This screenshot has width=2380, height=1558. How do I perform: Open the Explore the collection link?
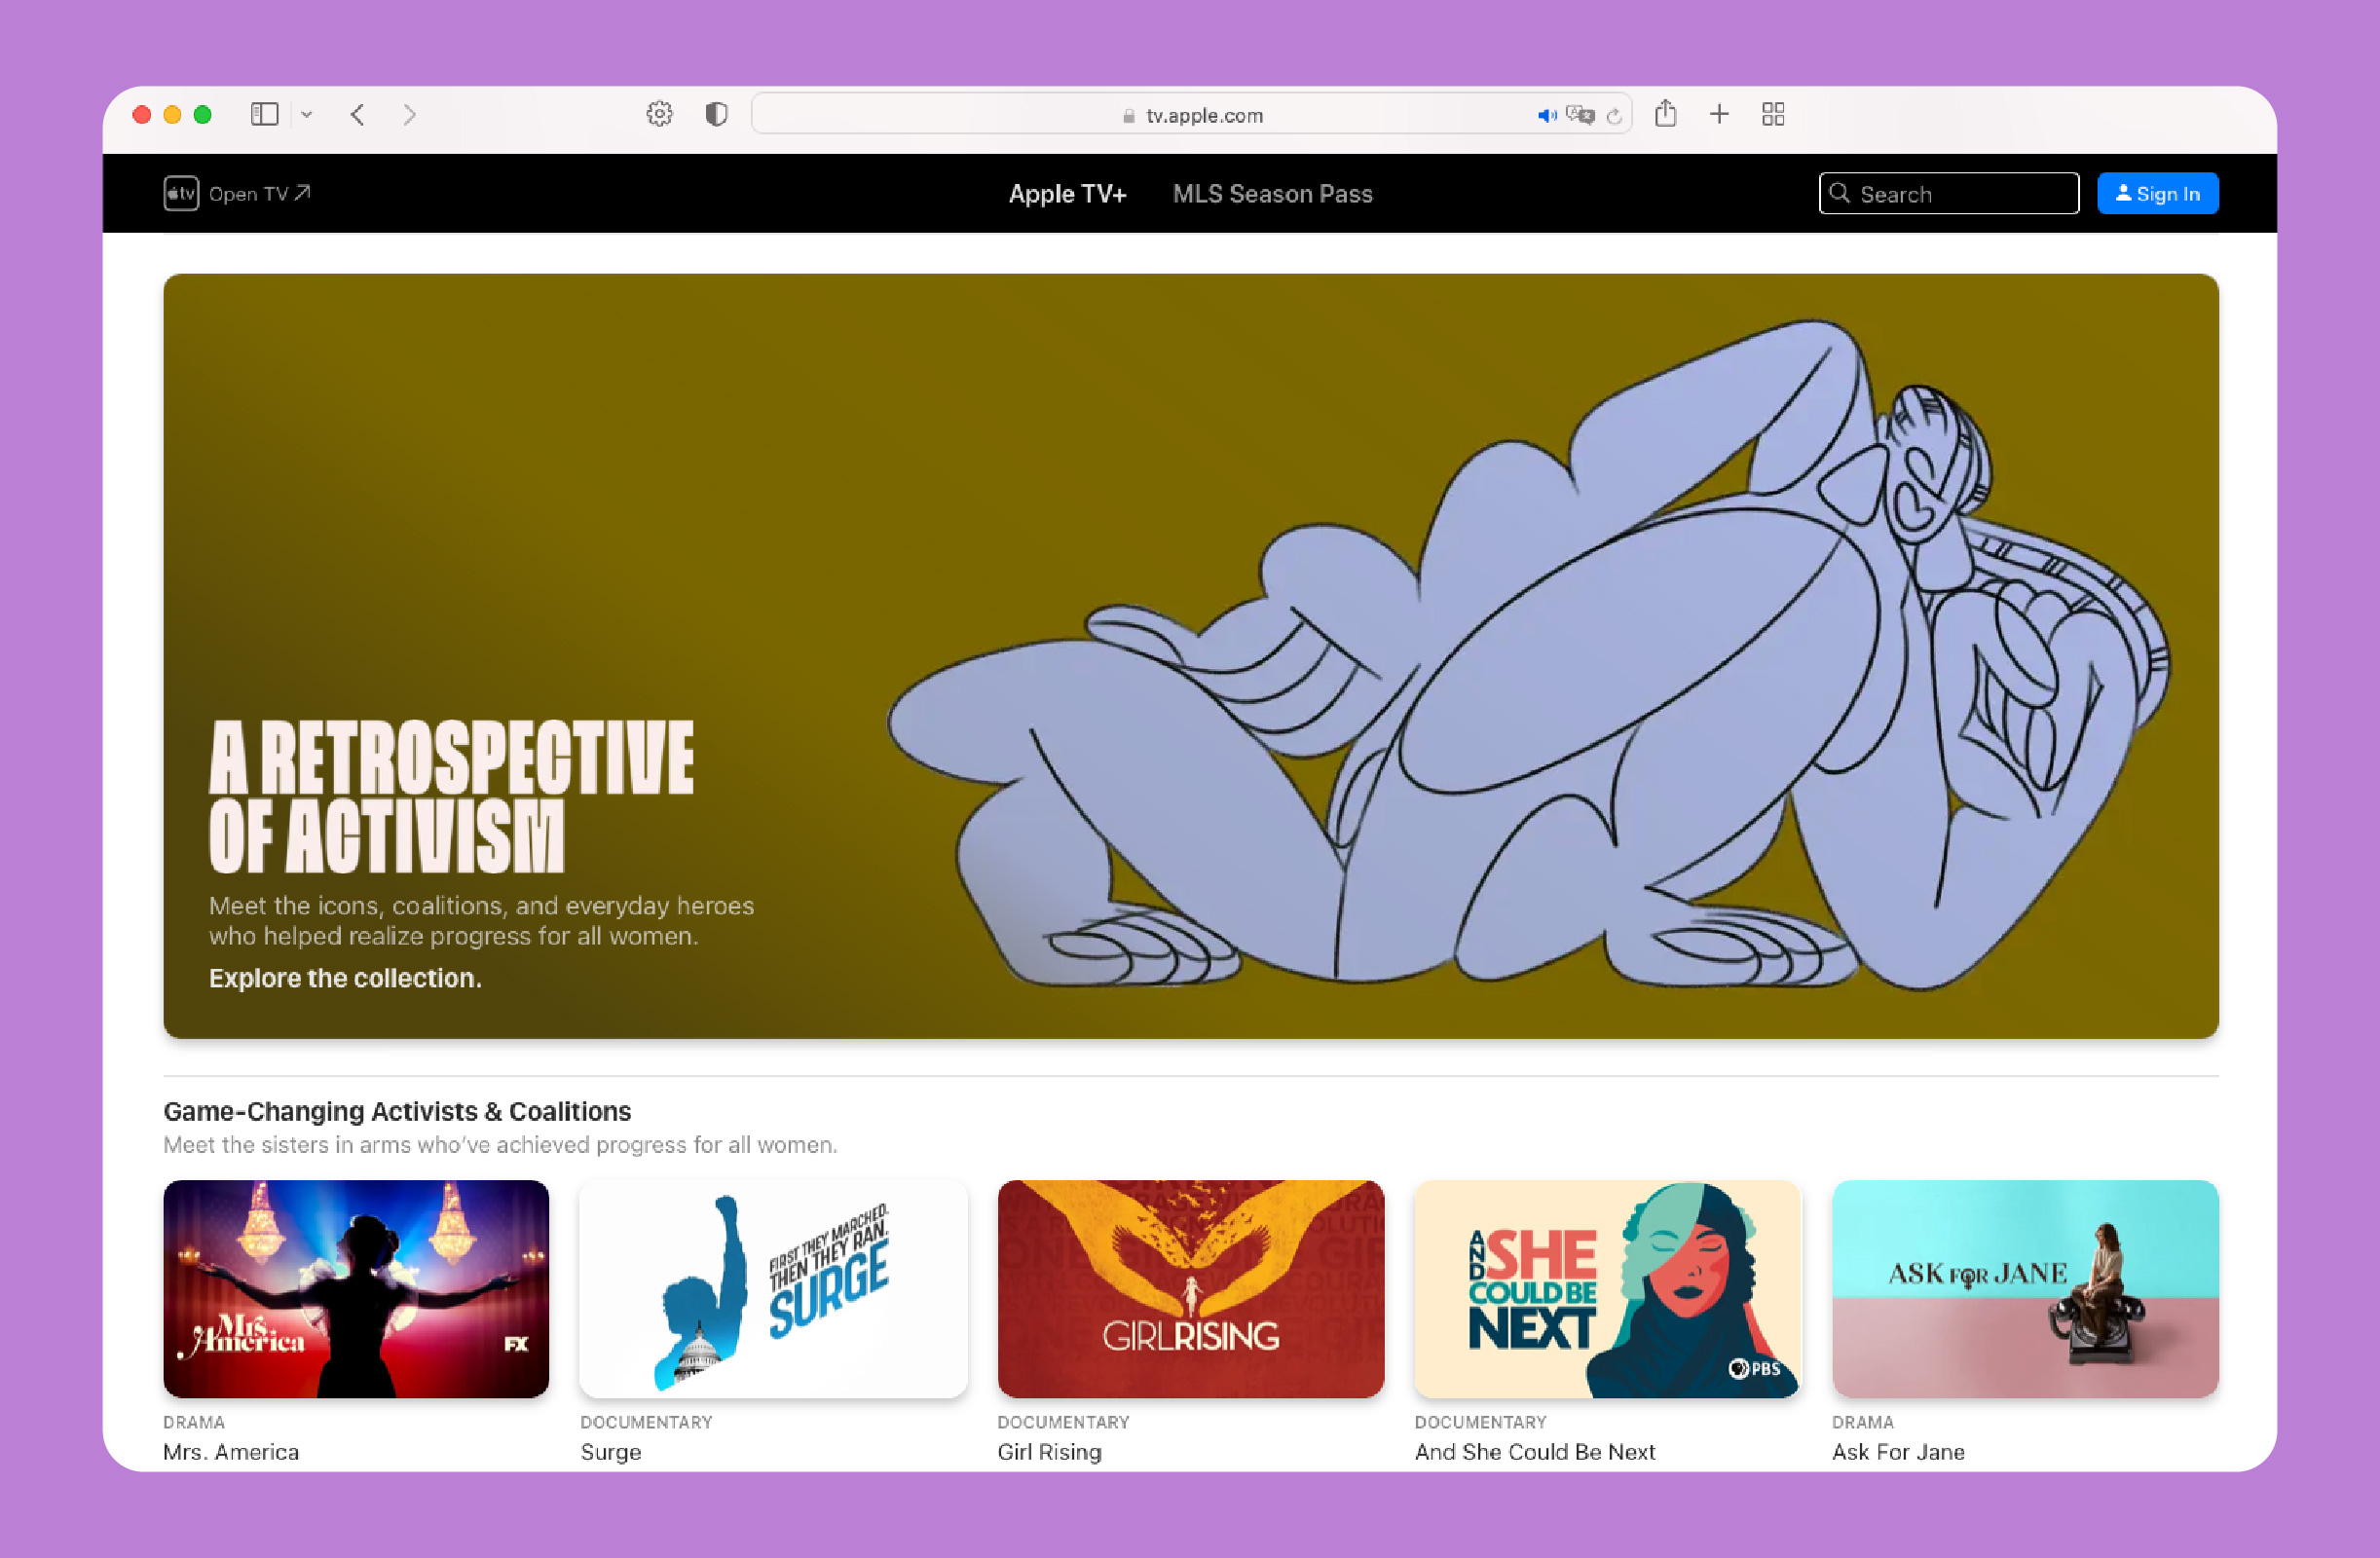[x=345, y=978]
